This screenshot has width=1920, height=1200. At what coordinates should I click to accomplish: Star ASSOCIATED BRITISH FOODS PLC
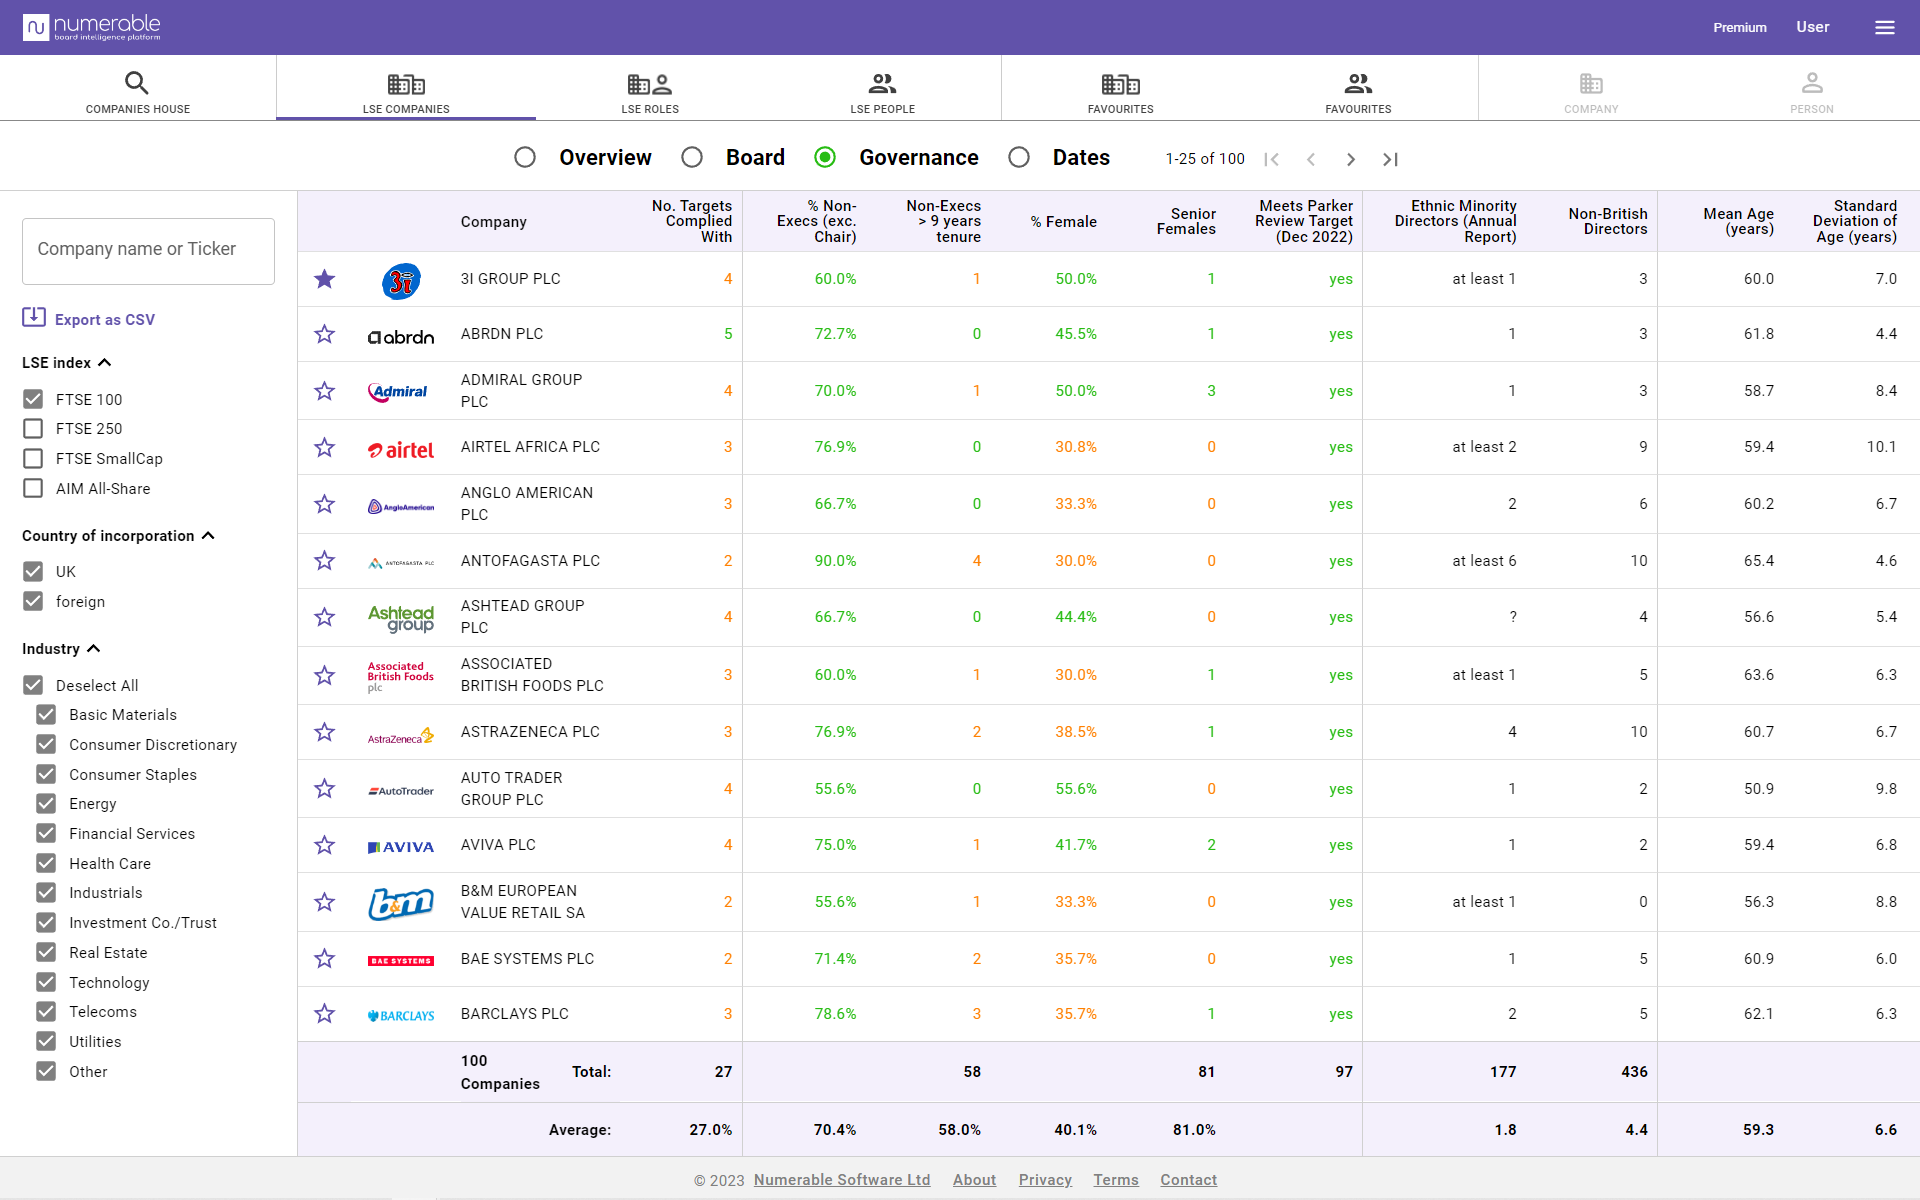click(x=324, y=675)
